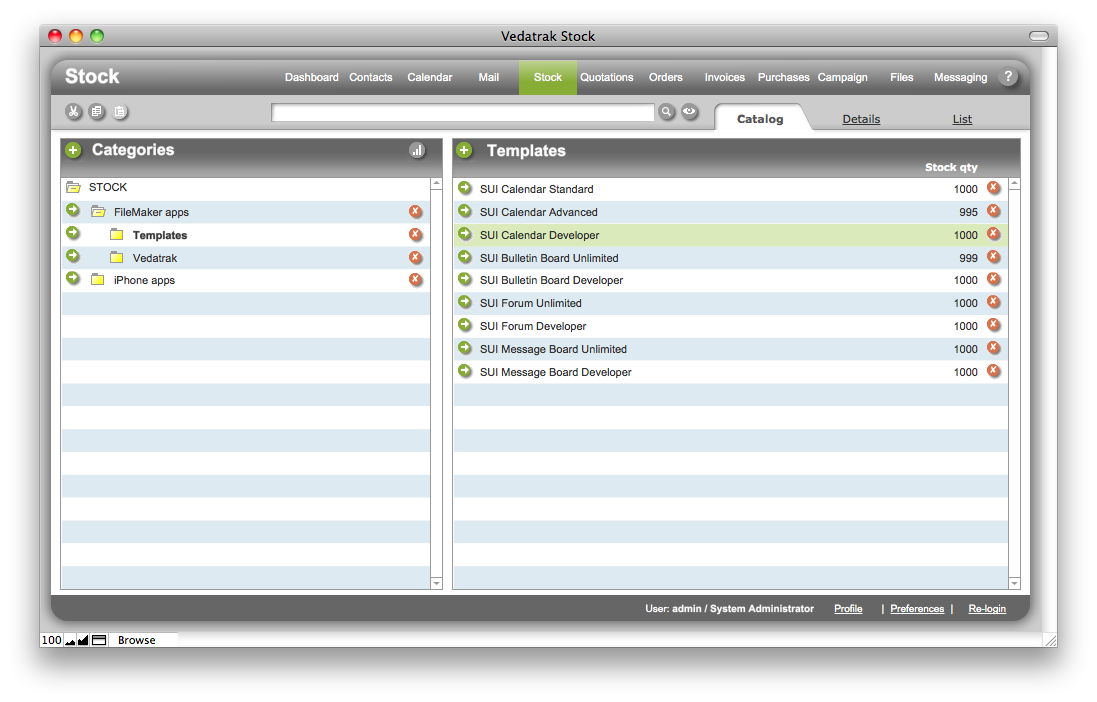This screenshot has width=1097, height=702.
Task: Open the Campaign module
Action: point(842,77)
